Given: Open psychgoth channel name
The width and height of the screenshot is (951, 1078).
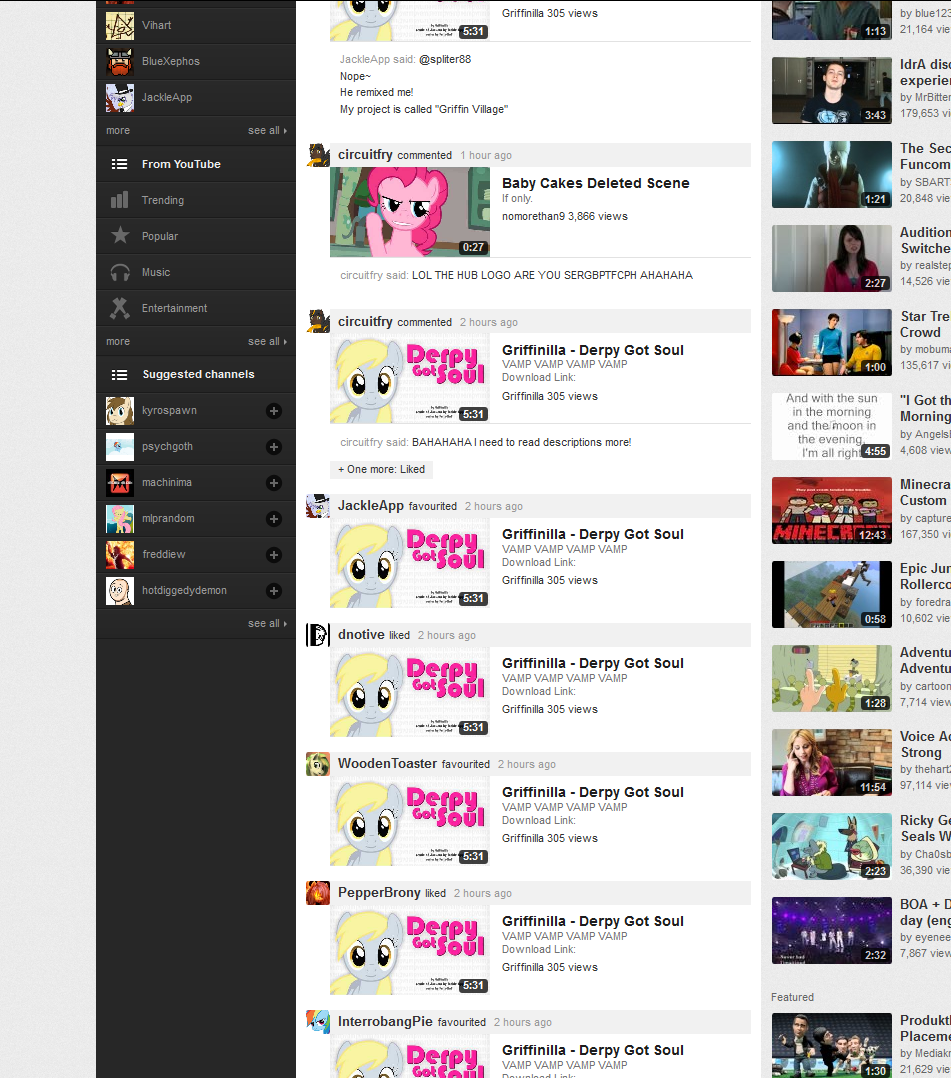Looking at the screenshot, I should pos(167,447).
